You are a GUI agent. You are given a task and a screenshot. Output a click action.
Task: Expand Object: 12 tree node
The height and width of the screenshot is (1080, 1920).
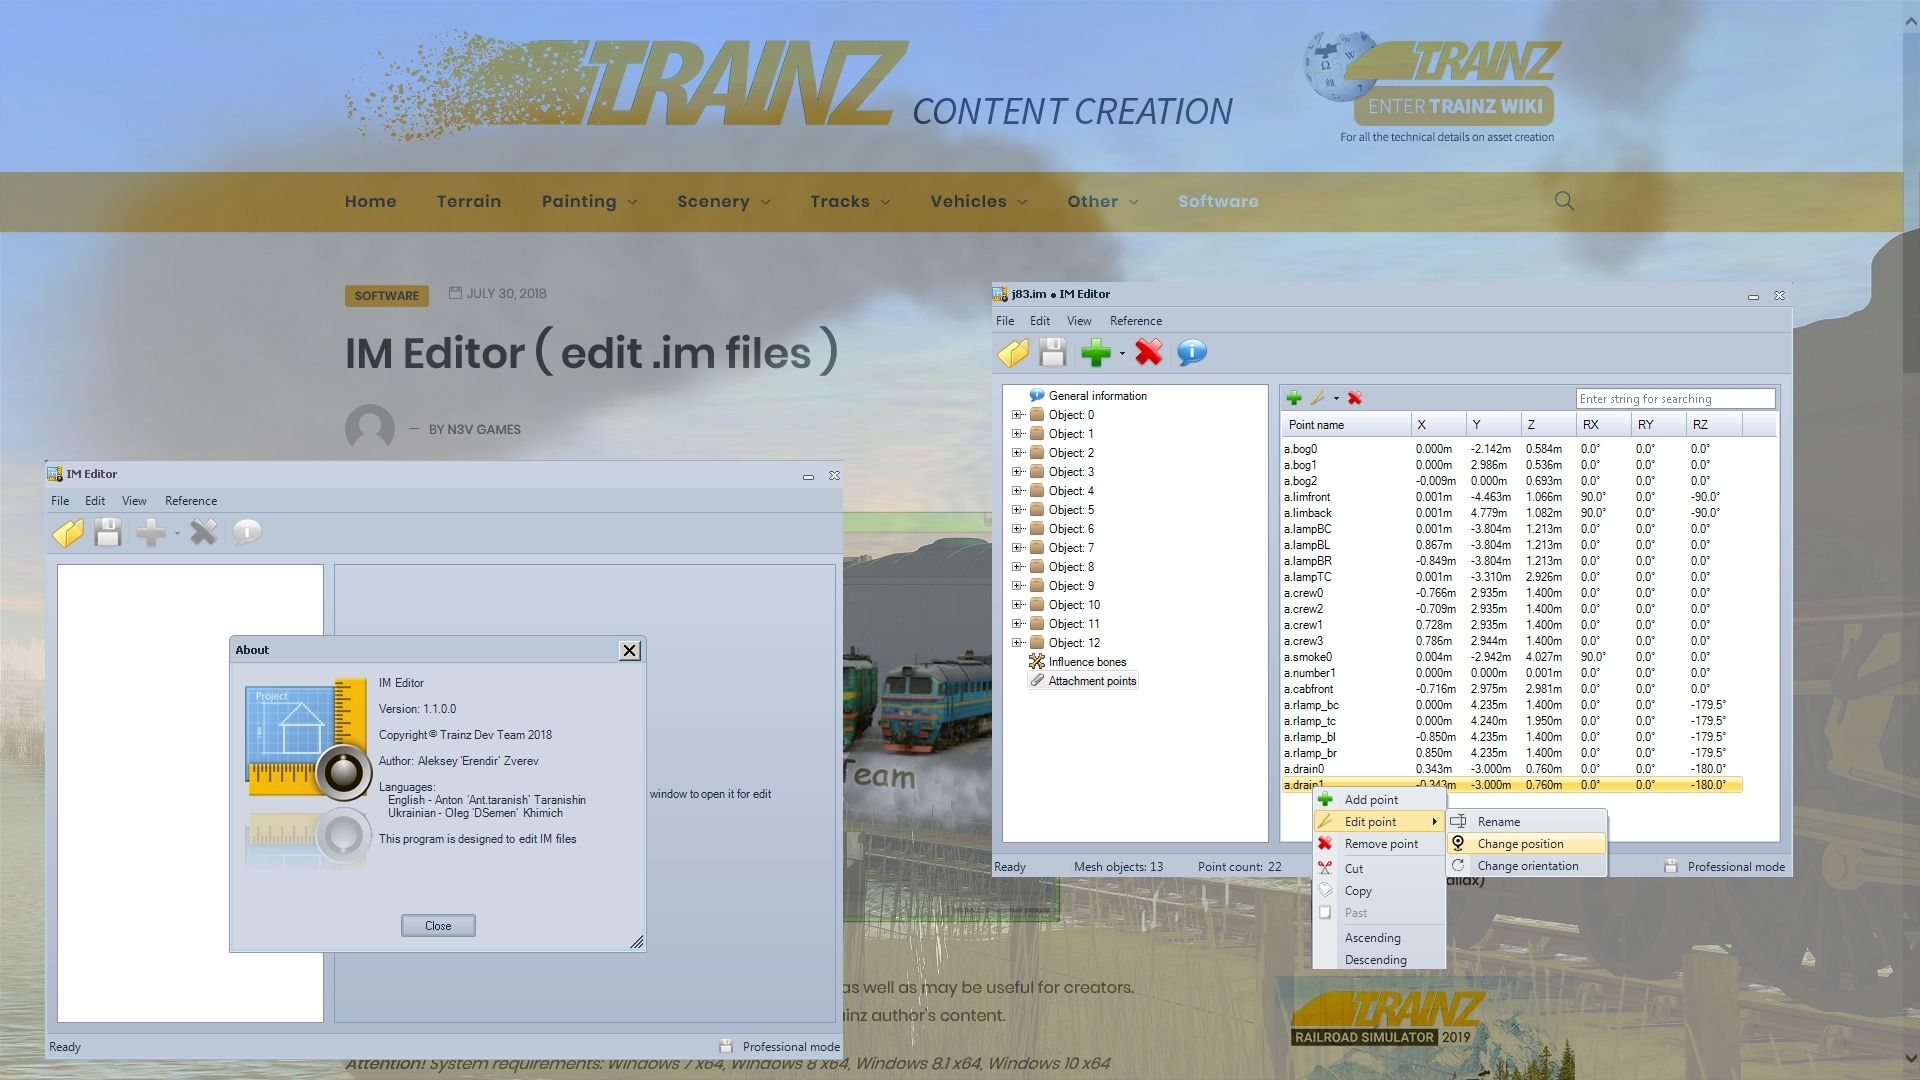point(1017,643)
